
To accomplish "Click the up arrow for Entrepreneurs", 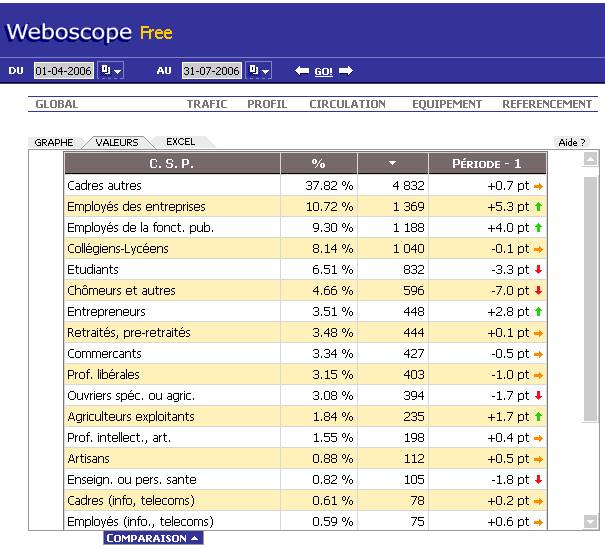I will [539, 311].
